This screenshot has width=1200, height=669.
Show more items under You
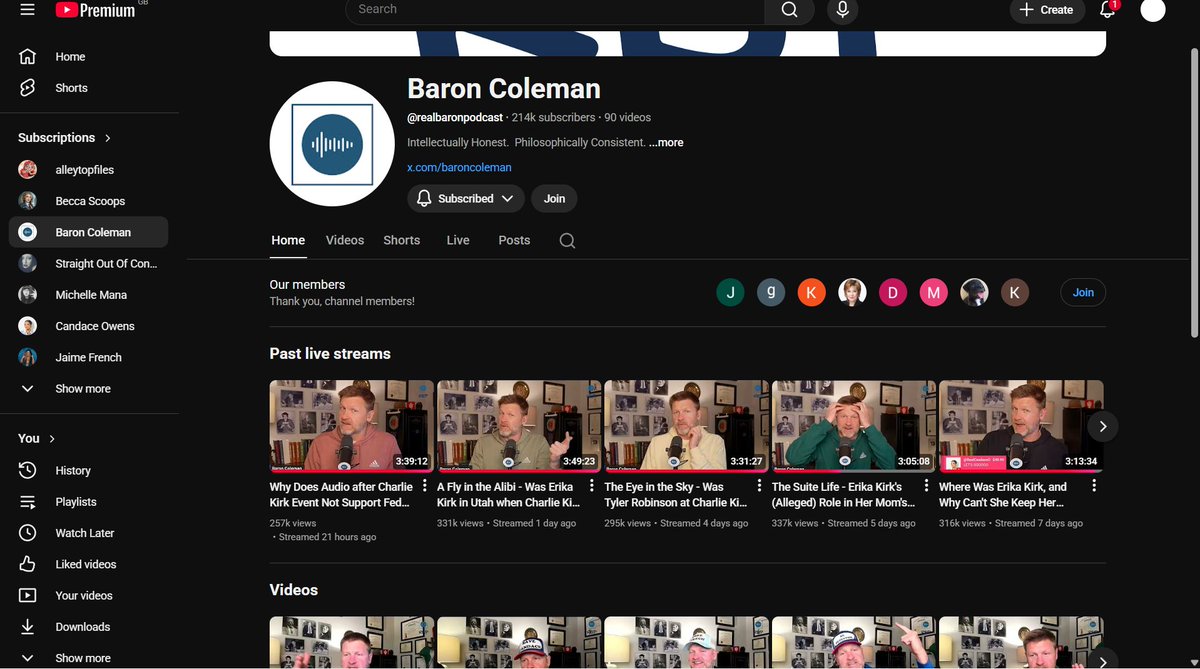click(89, 658)
